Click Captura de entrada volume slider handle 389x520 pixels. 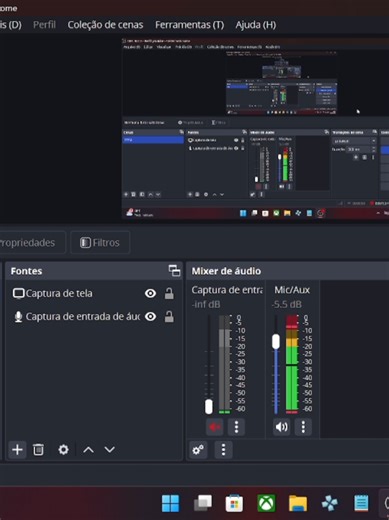coord(209,406)
